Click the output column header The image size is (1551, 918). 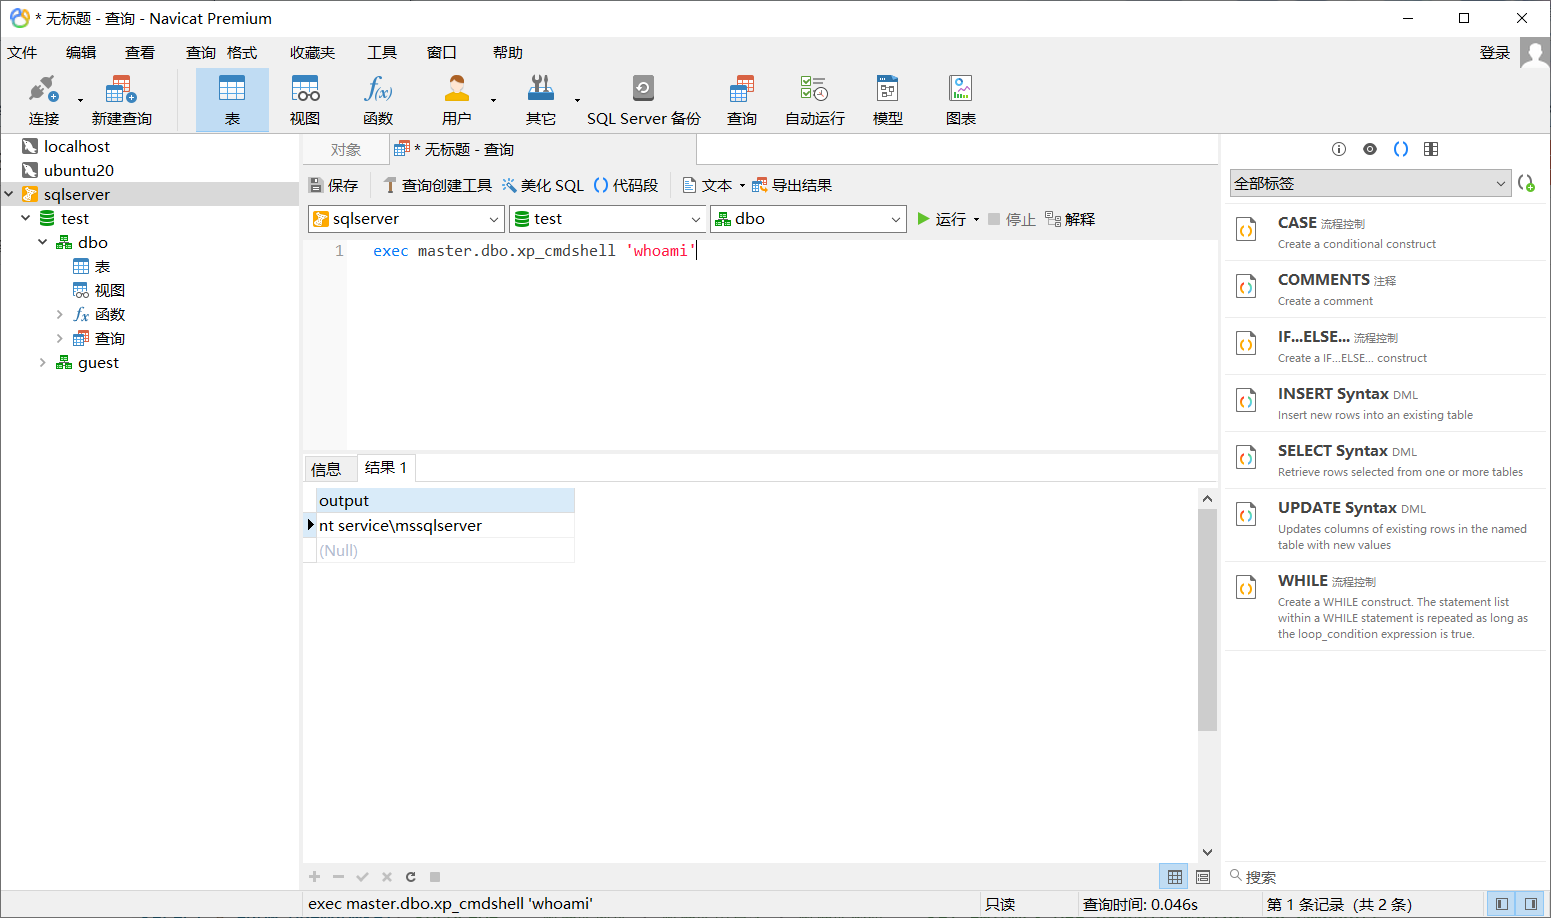pyautogui.click(x=445, y=500)
